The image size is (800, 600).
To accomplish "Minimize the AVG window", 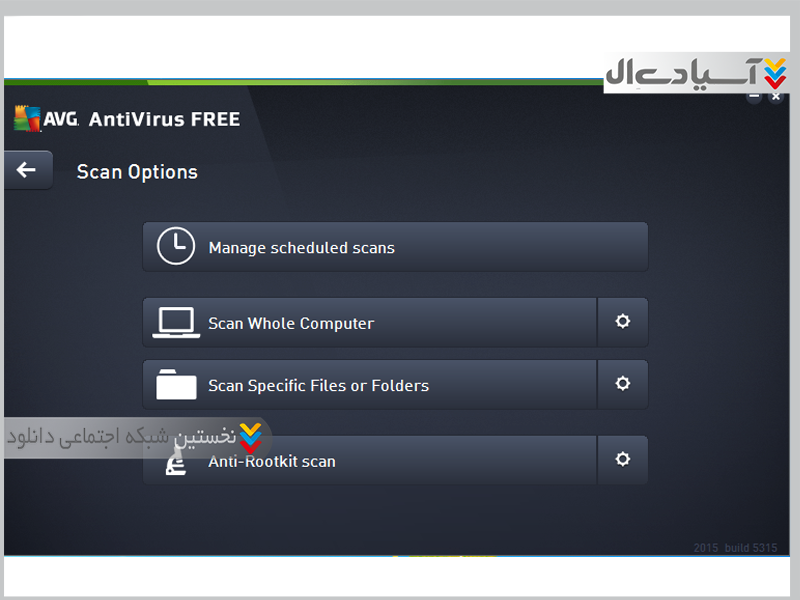I will pos(754,97).
